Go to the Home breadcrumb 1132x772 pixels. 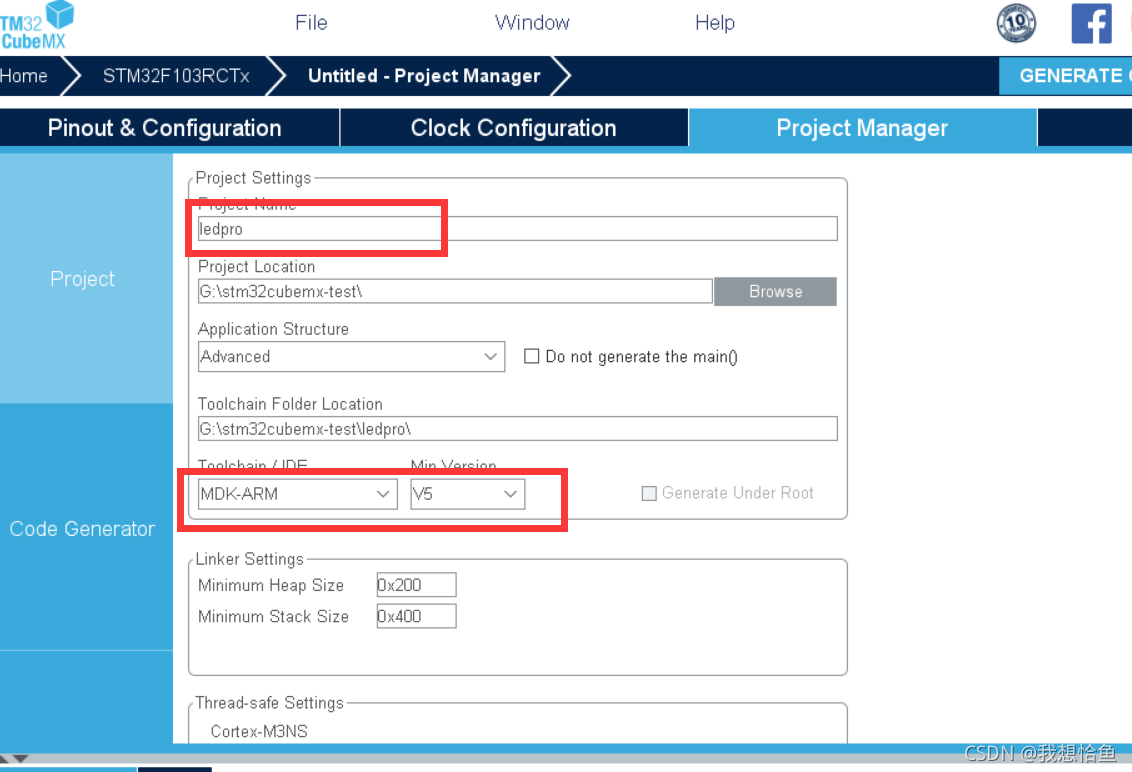coord(24,76)
